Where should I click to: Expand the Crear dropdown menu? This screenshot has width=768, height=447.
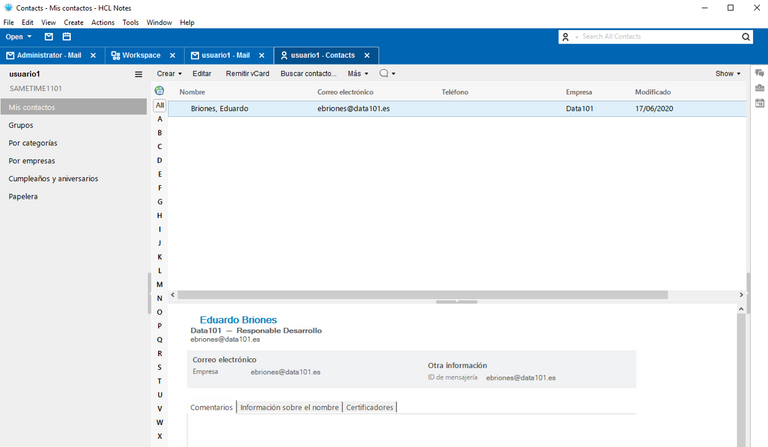click(x=169, y=73)
